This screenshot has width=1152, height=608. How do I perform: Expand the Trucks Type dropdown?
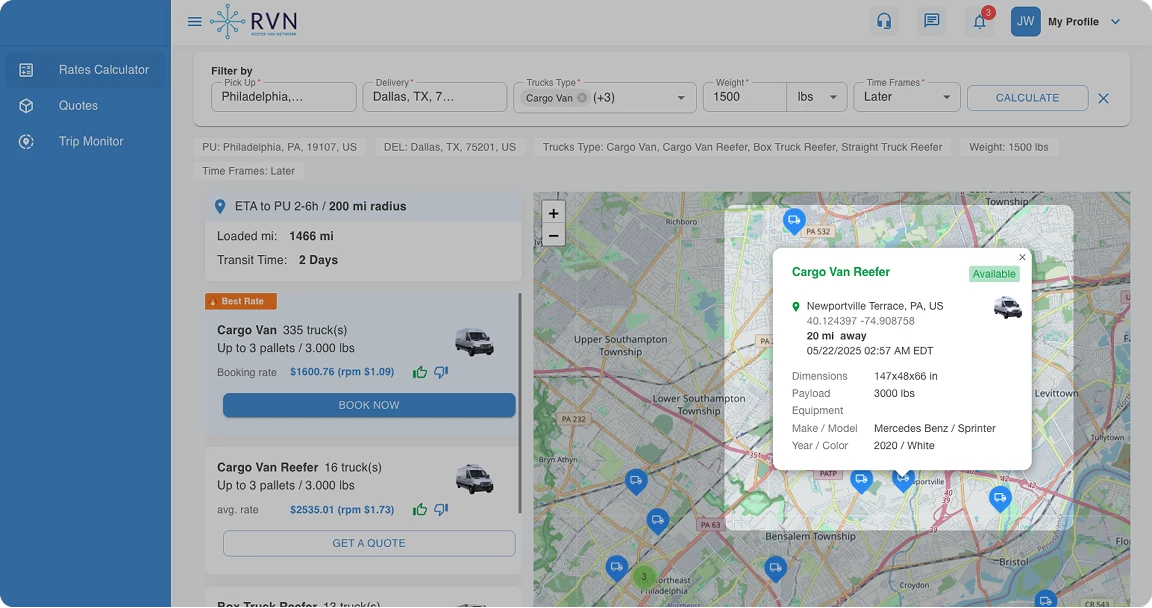680,98
